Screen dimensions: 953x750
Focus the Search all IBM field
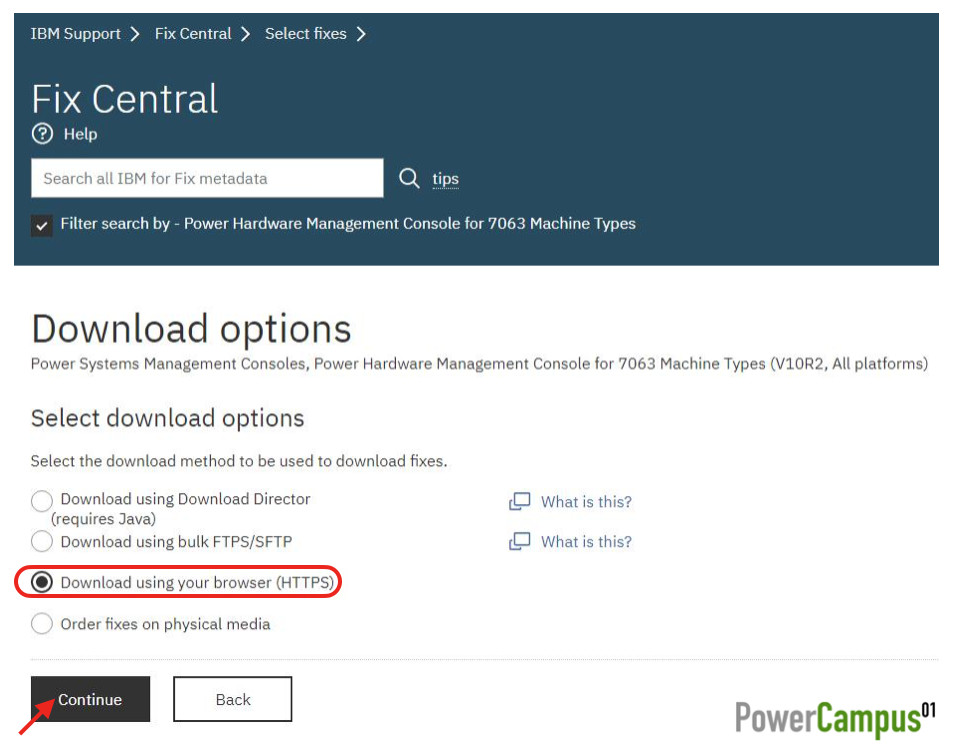(207, 178)
